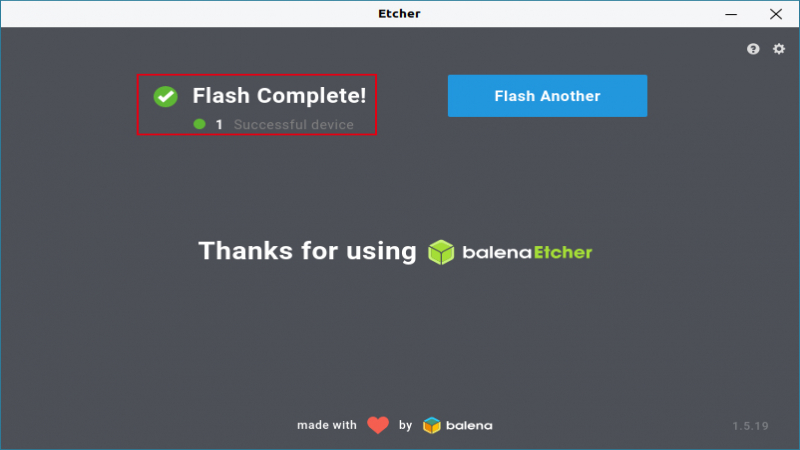Click the Thanks for using text

[308, 251]
